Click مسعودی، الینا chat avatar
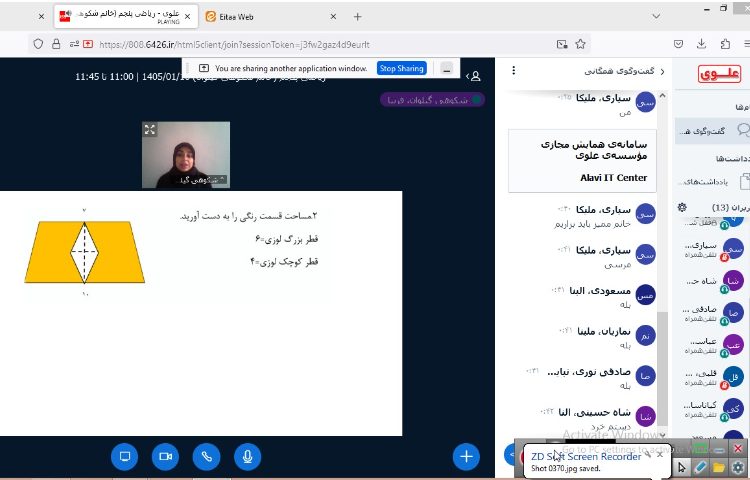 pyautogui.click(x=645, y=295)
